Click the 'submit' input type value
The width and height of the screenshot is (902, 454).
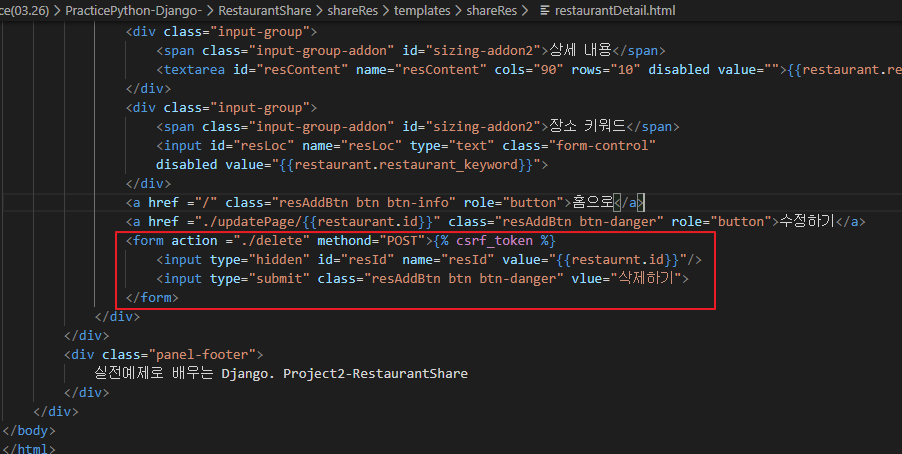279,278
